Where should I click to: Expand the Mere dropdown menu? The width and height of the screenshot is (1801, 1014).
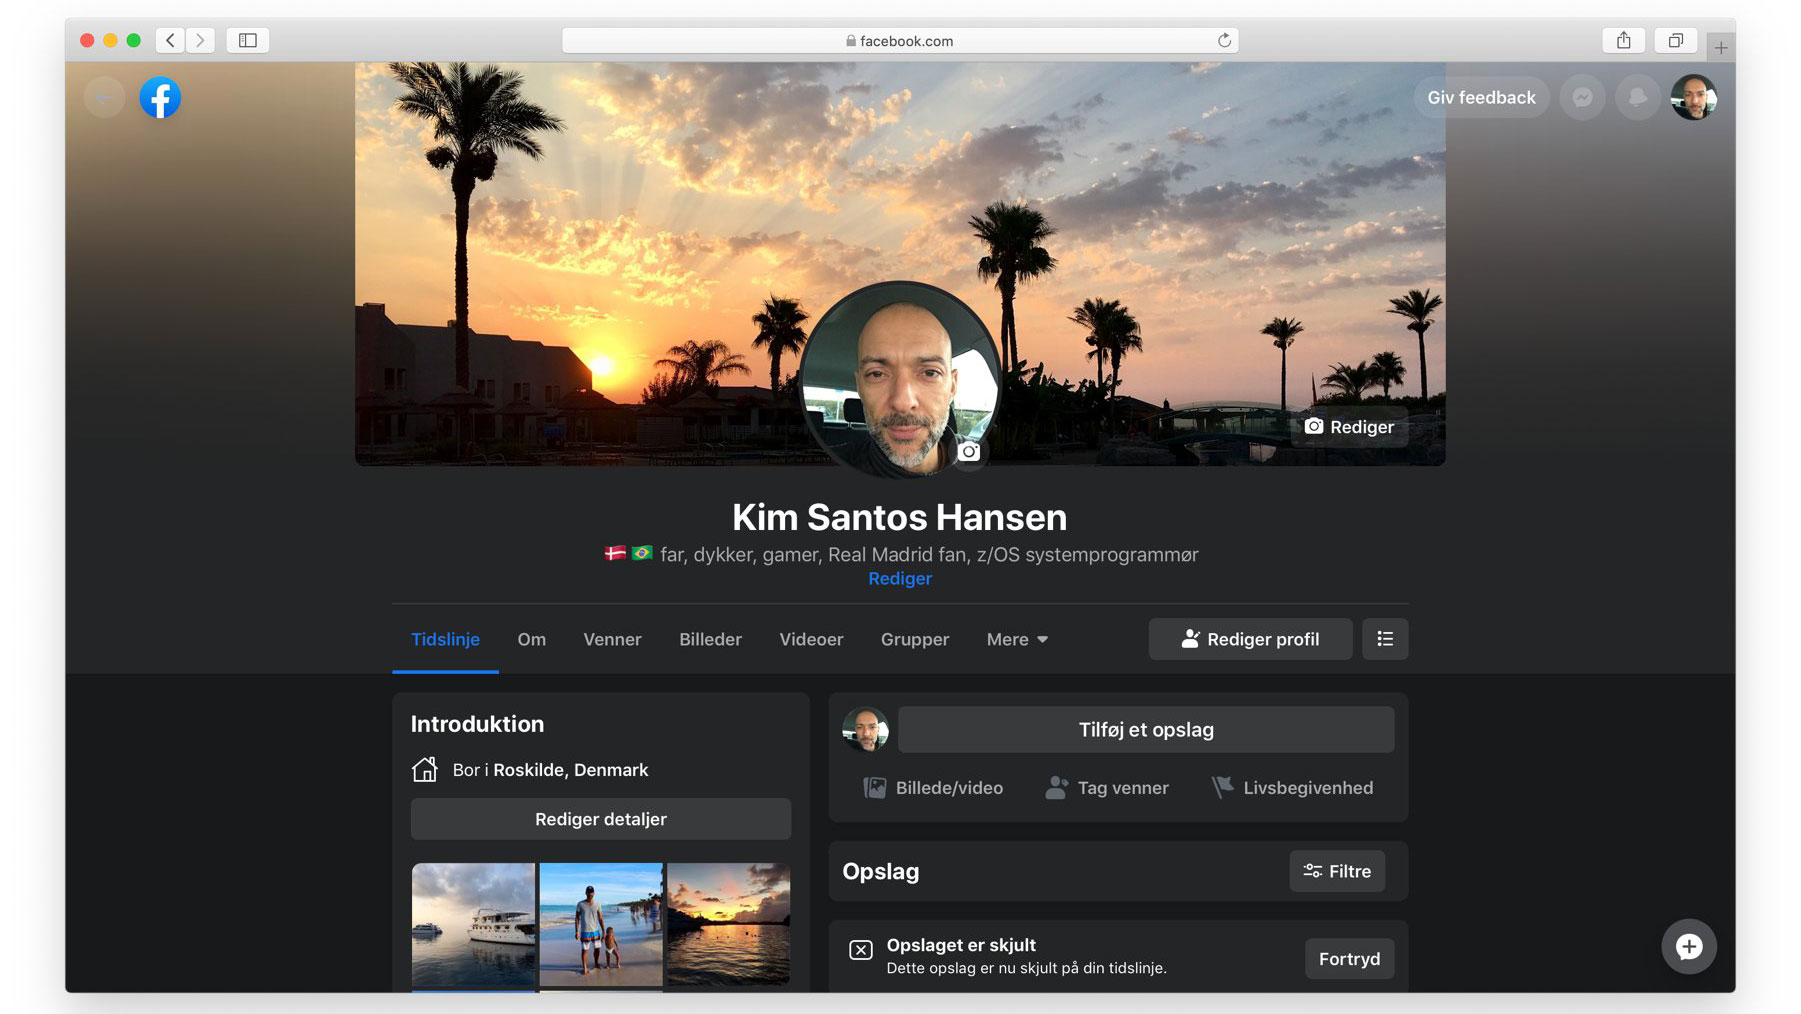click(1017, 640)
